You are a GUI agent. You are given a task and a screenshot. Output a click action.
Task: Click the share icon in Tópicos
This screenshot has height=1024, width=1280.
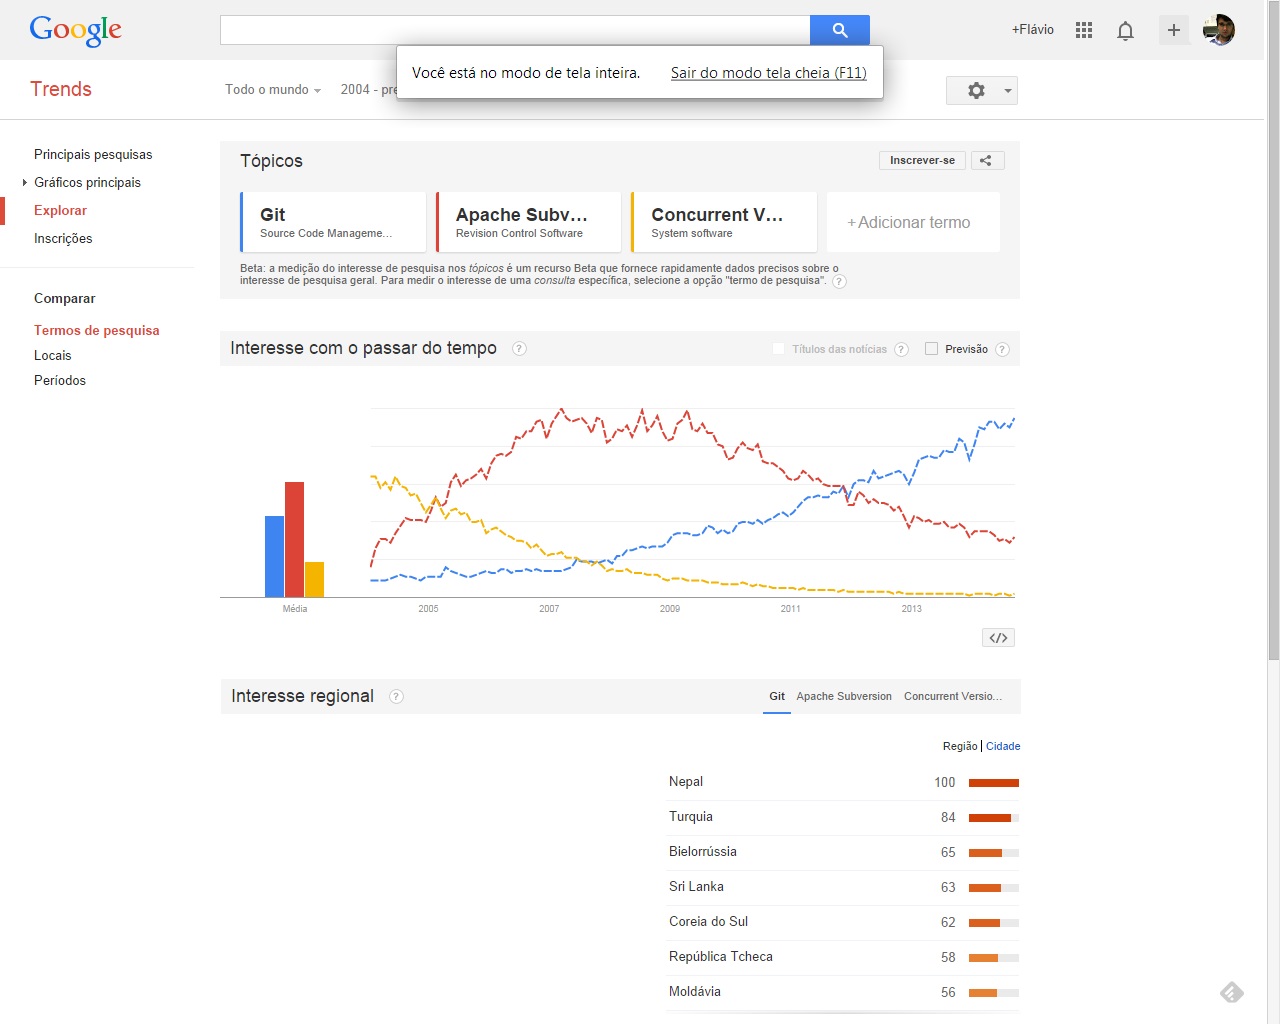(986, 160)
